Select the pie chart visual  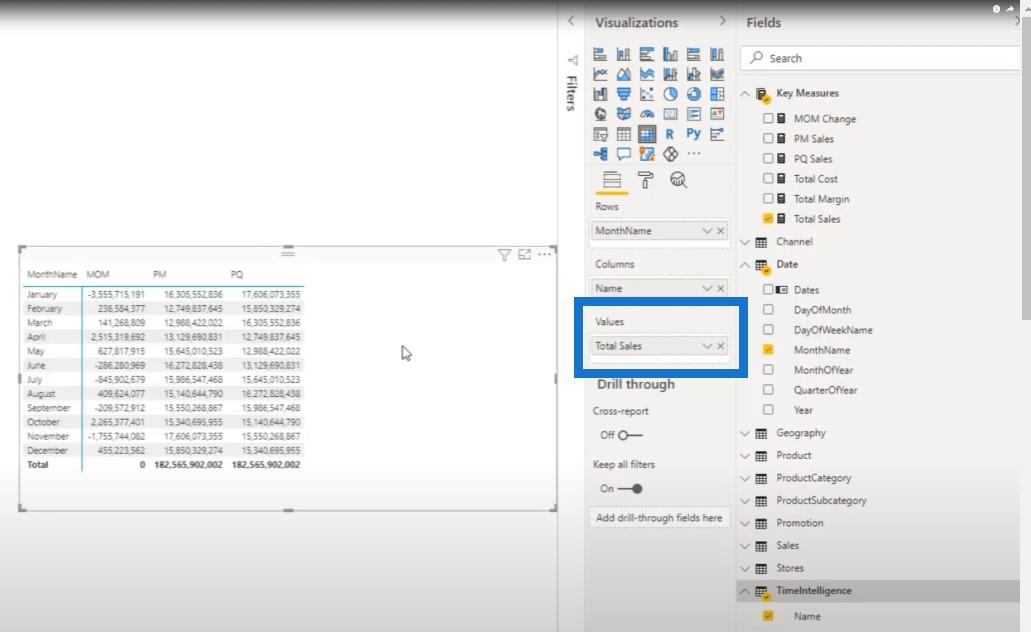pos(670,94)
